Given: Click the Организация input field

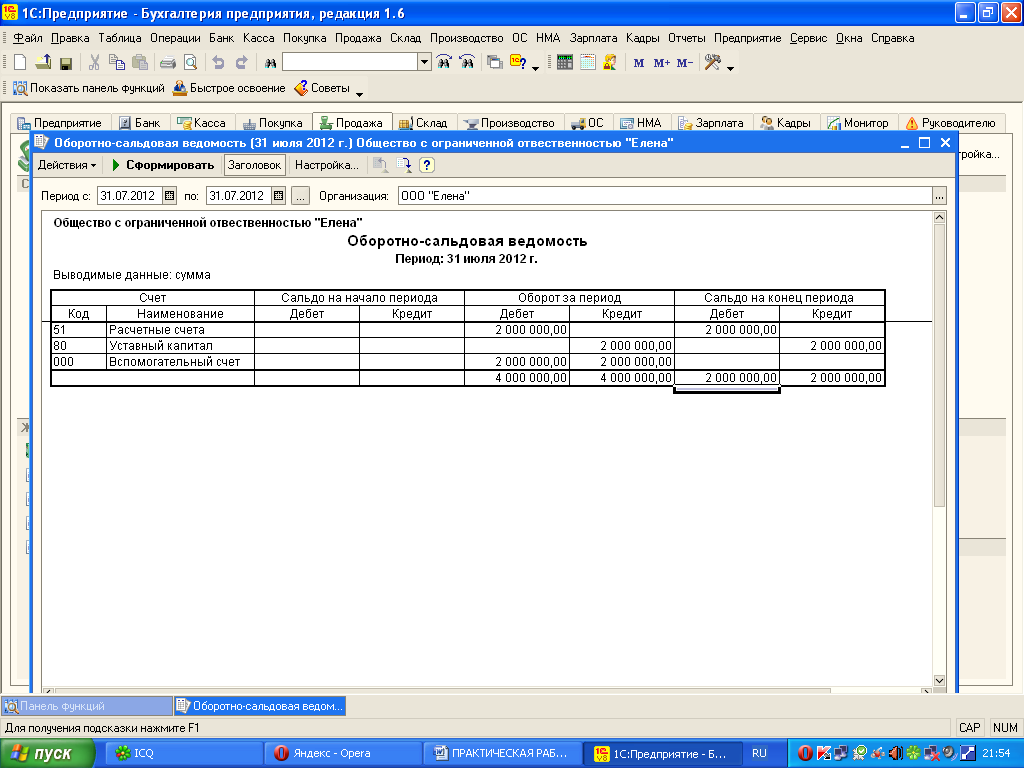Looking at the screenshot, I should click(665, 195).
